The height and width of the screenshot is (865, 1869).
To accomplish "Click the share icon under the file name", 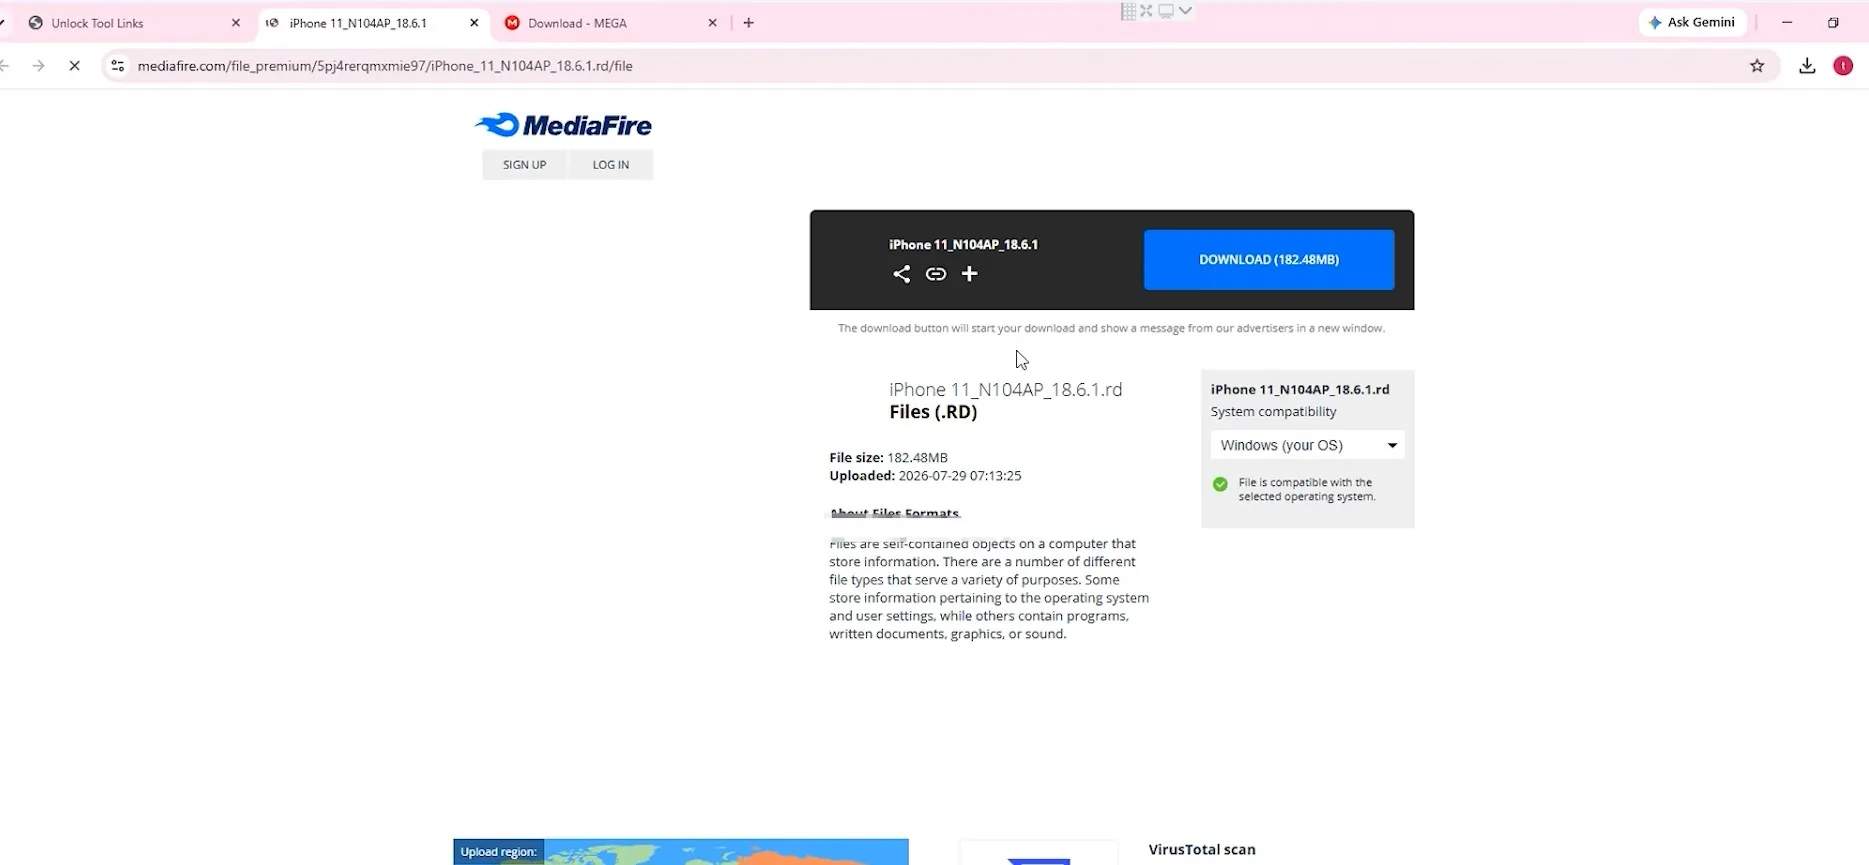I will tap(901, 274).
